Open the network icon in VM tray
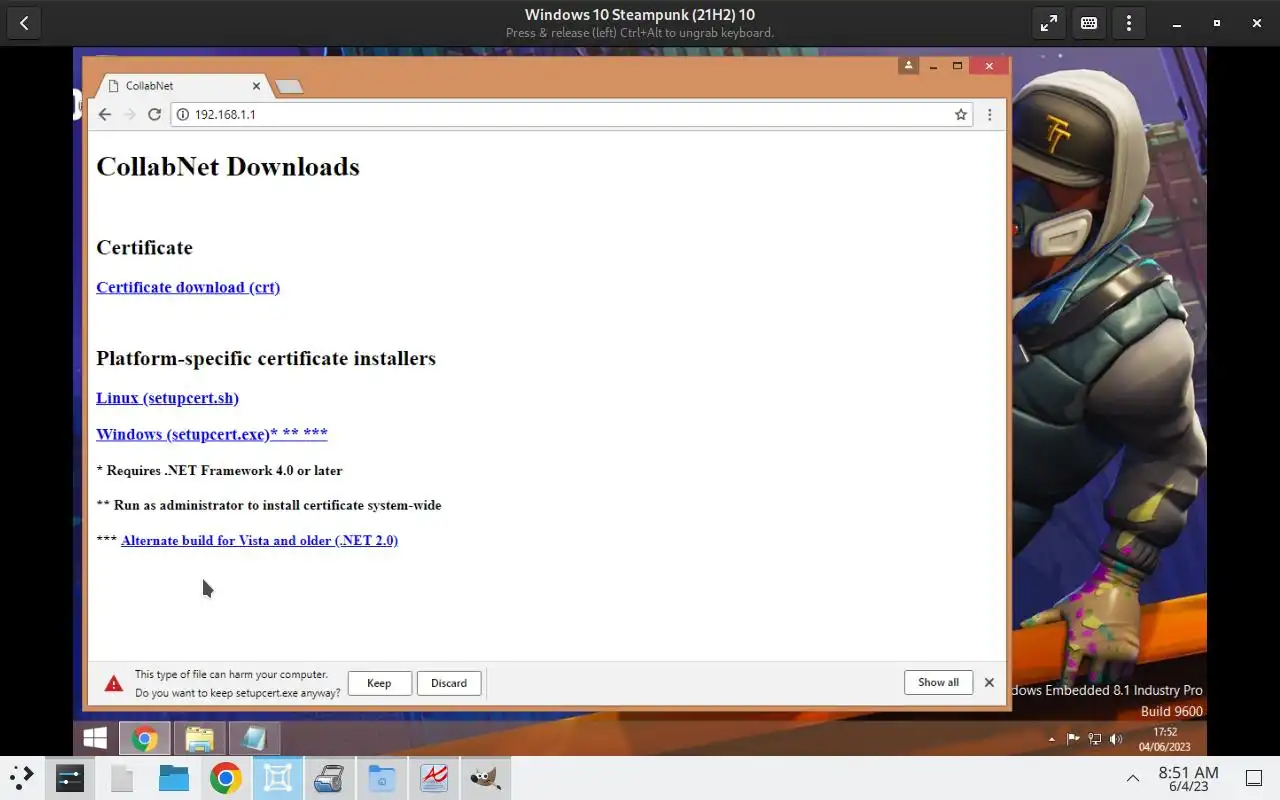 click(x=1095, y=740)
